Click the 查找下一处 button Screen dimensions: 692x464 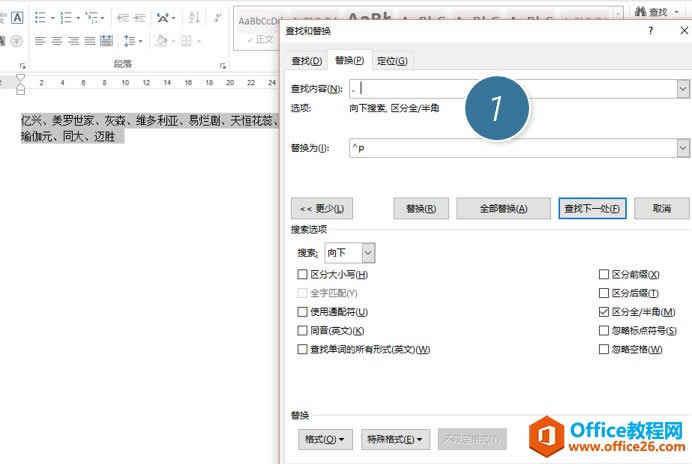(x=592, y=209)
